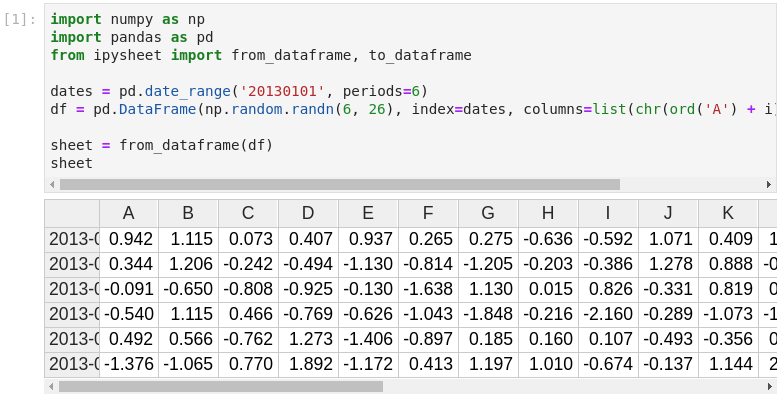Select column header E
The height and width of the screenshot is (397, 779).
click(x=368, y=213)
